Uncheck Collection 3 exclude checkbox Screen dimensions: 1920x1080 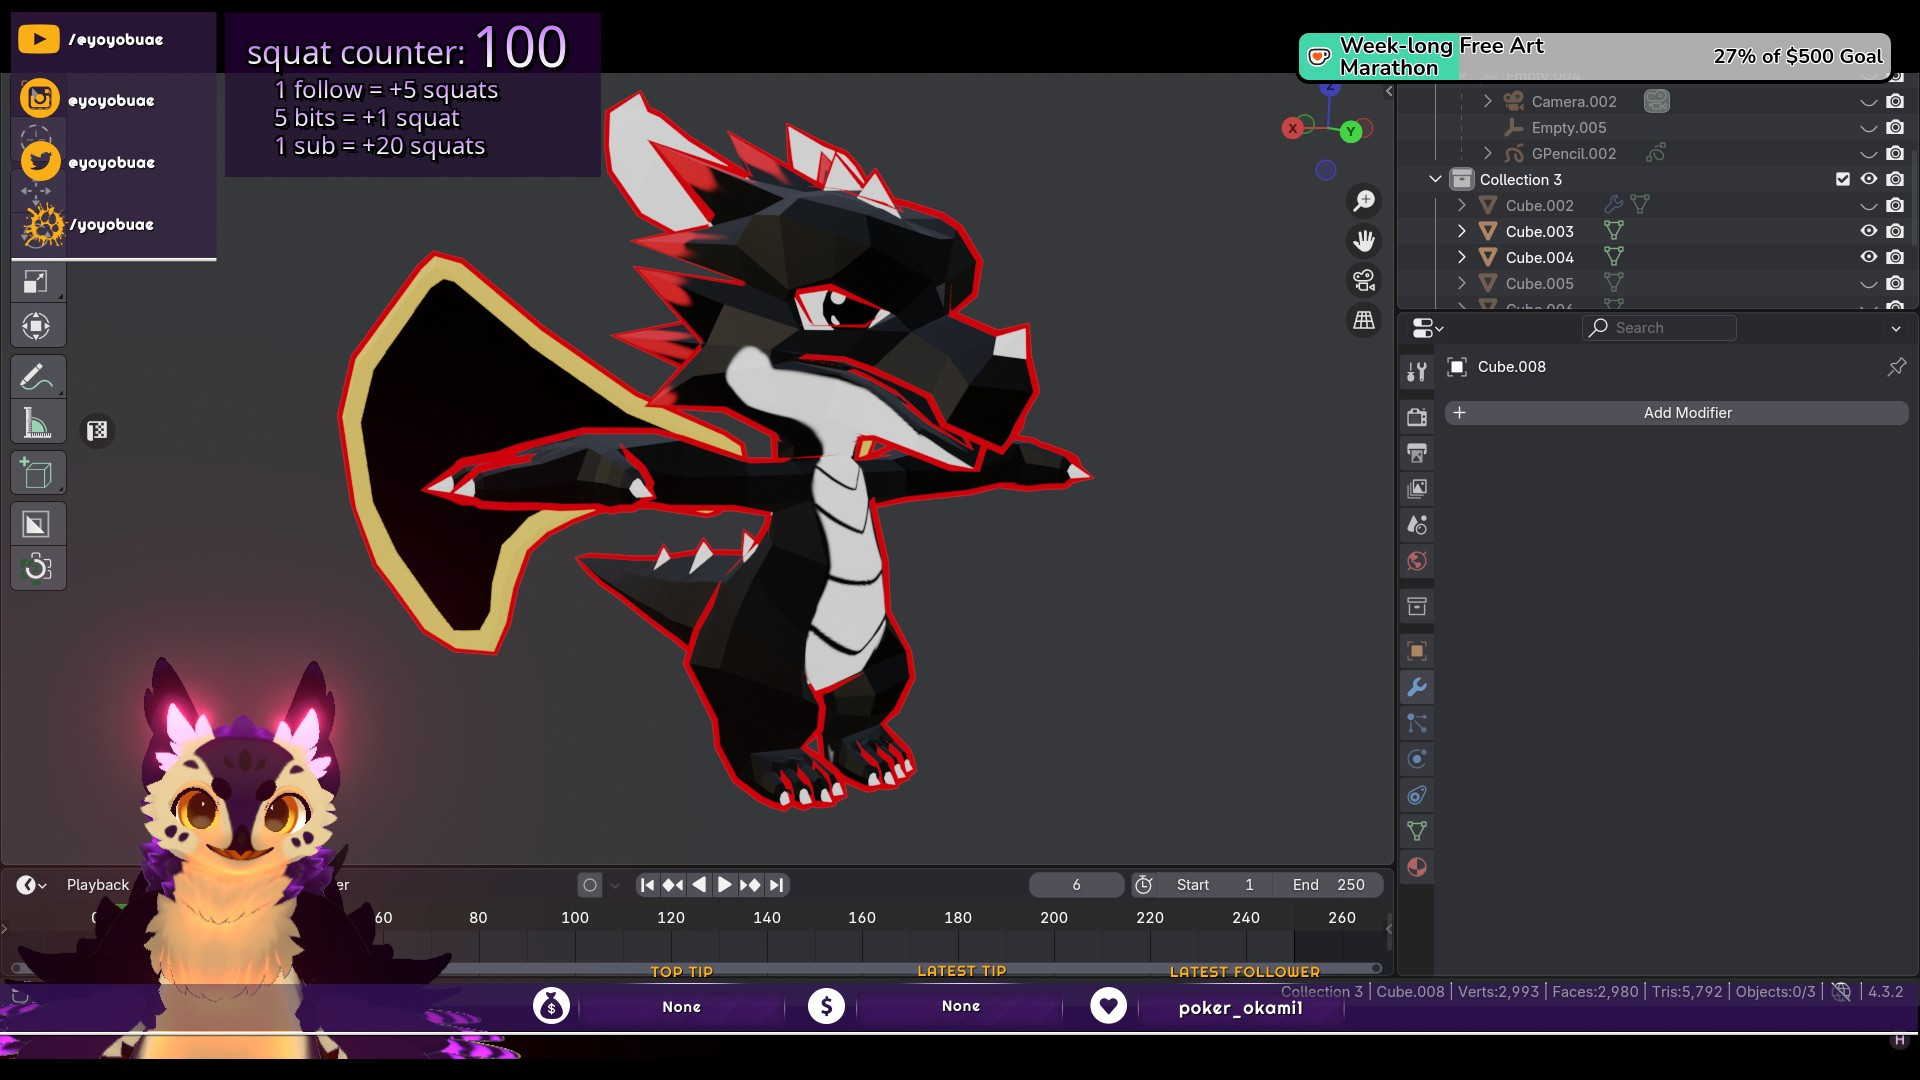click(1843, 179)
